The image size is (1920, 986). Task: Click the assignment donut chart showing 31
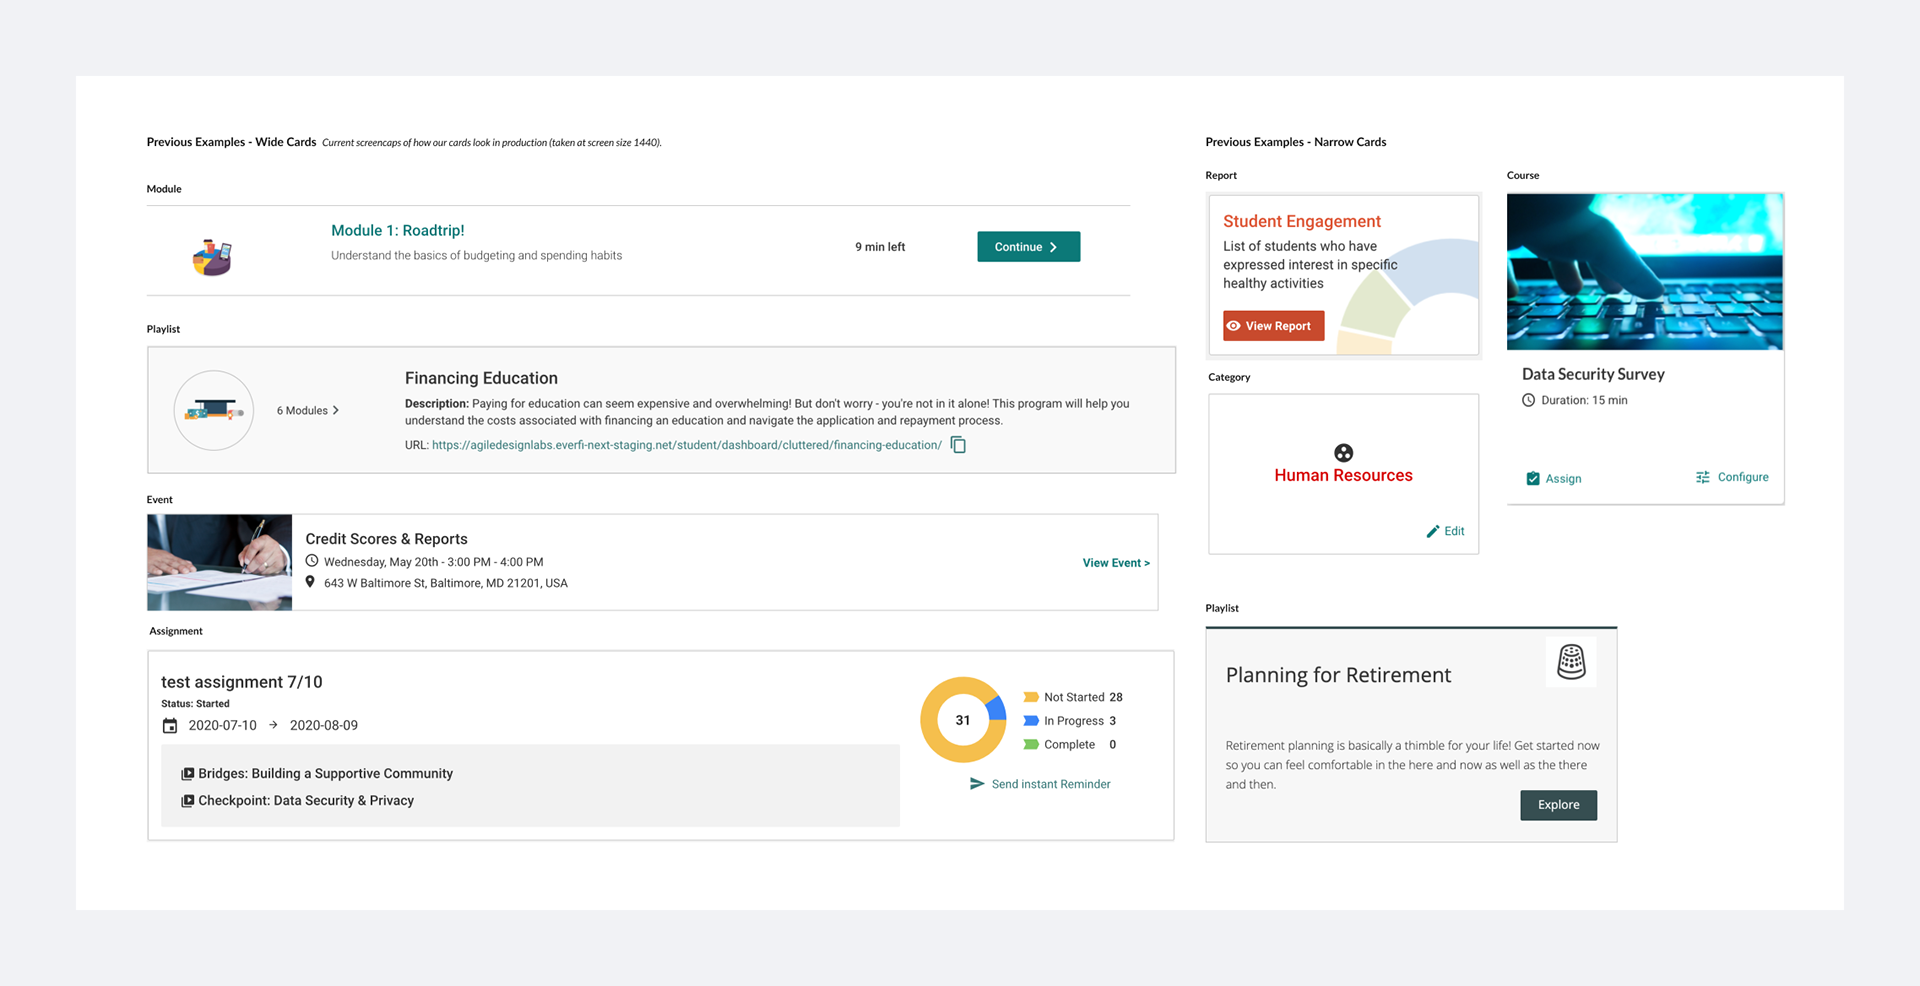click(x=963, y=720)
